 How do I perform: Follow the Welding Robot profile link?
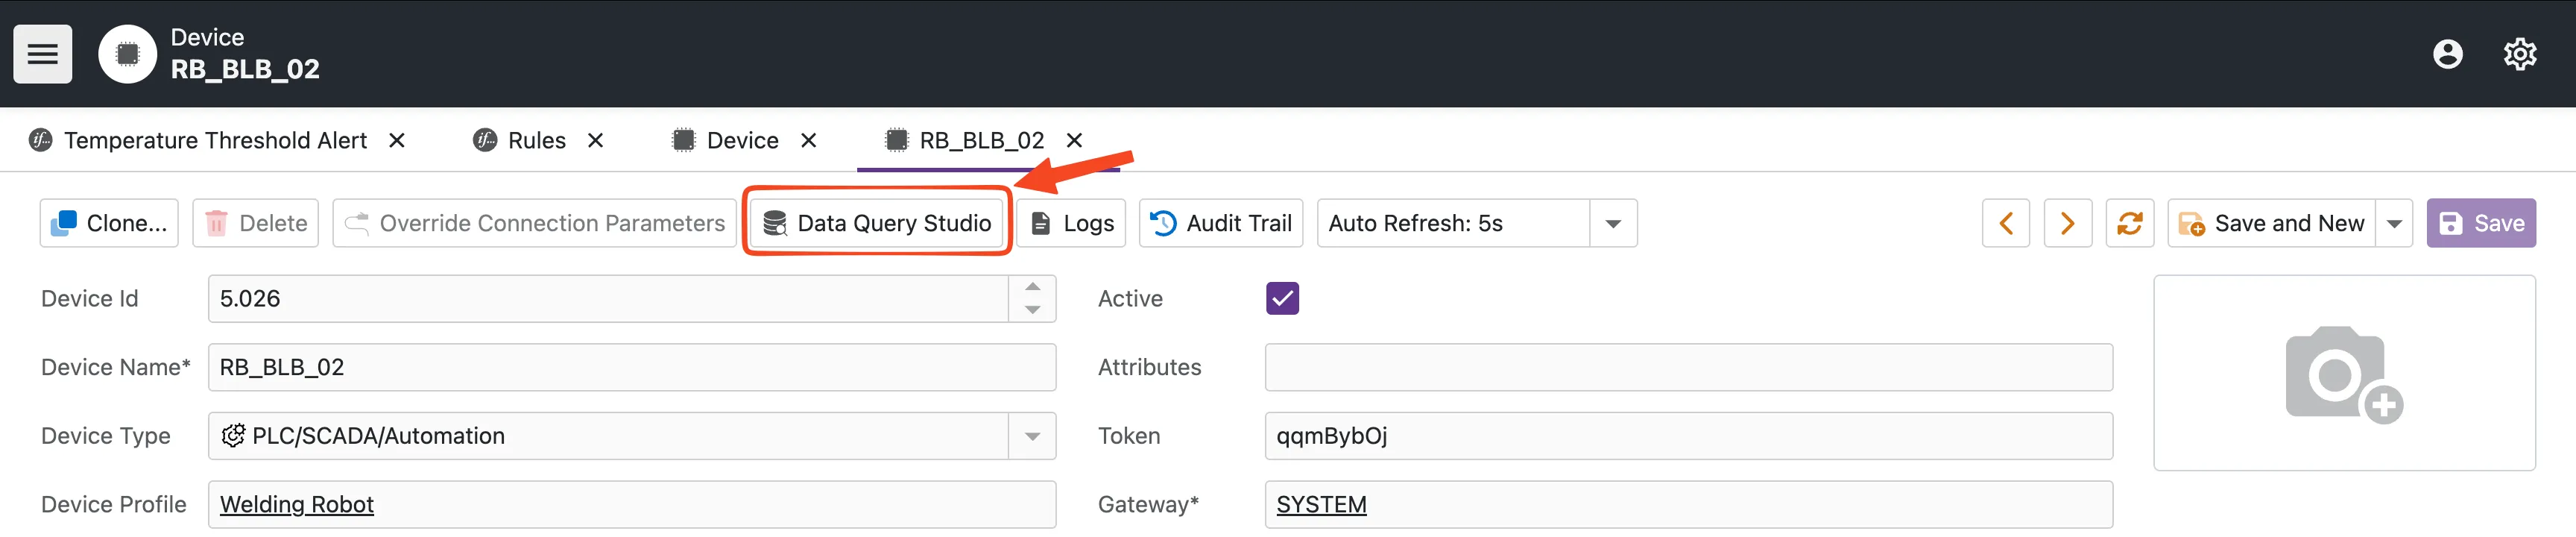296,505
